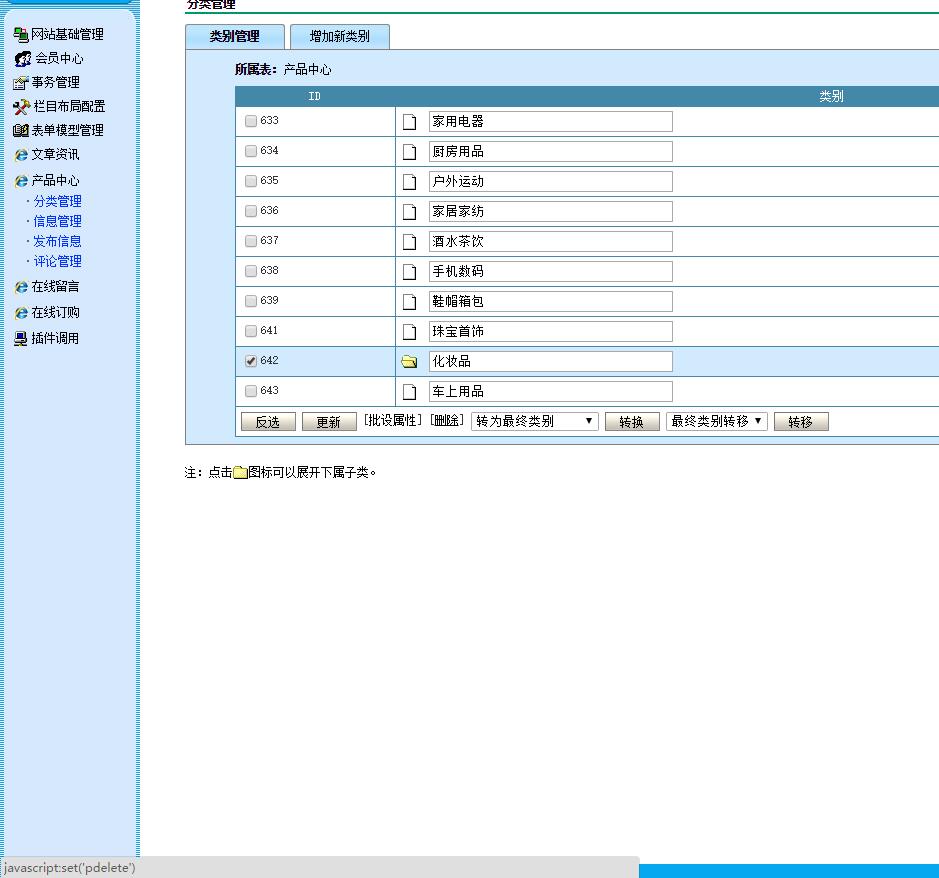The height and width of the screenshot is (878, 939).
Task: Check the checkbox for ID 643
Action: click(251, 390)
